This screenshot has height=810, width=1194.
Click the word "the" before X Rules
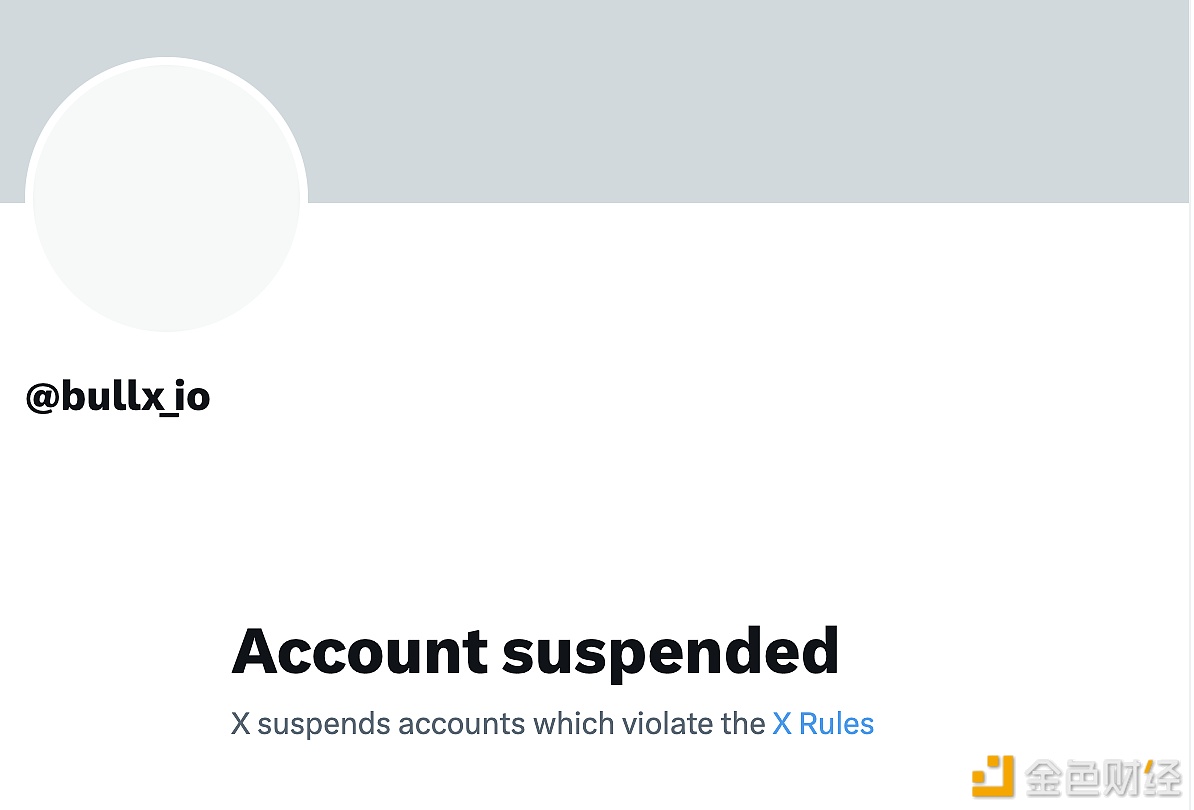click(742, 723)
